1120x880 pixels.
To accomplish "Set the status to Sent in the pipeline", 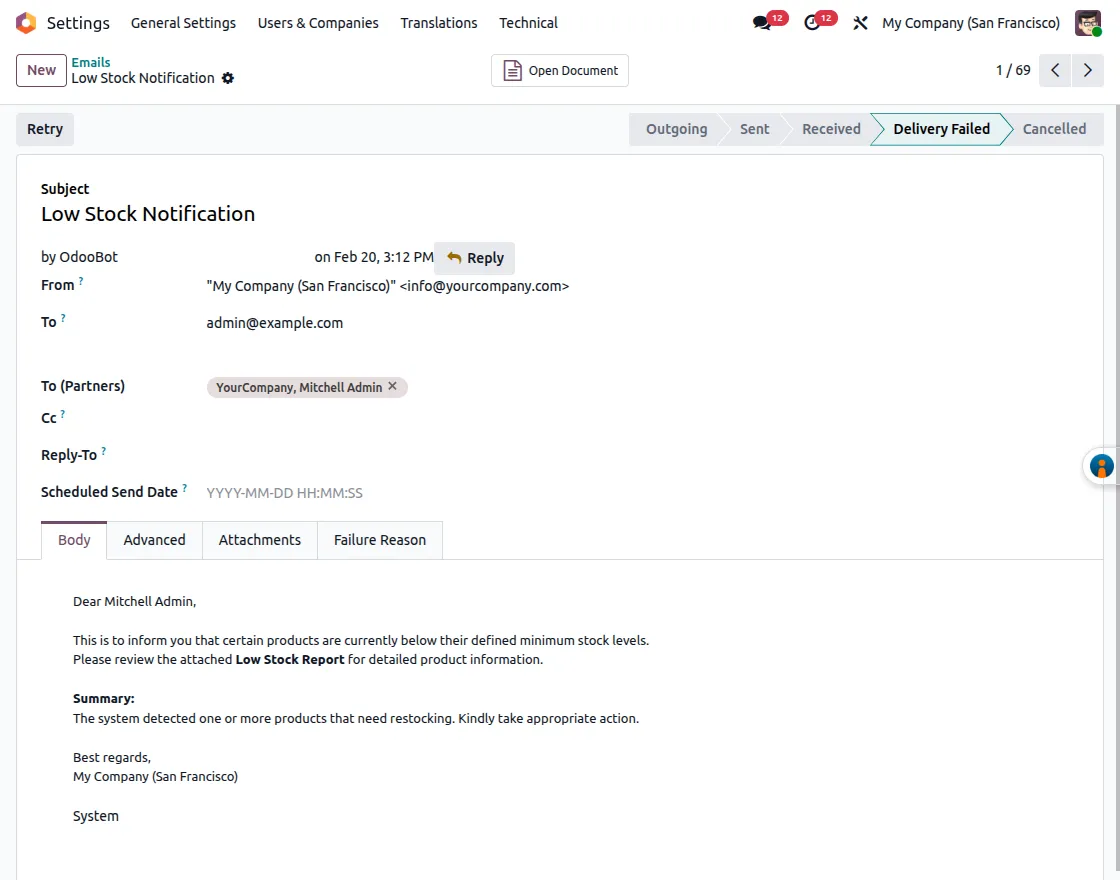I will pyautogui.click(x=754, y=128).
